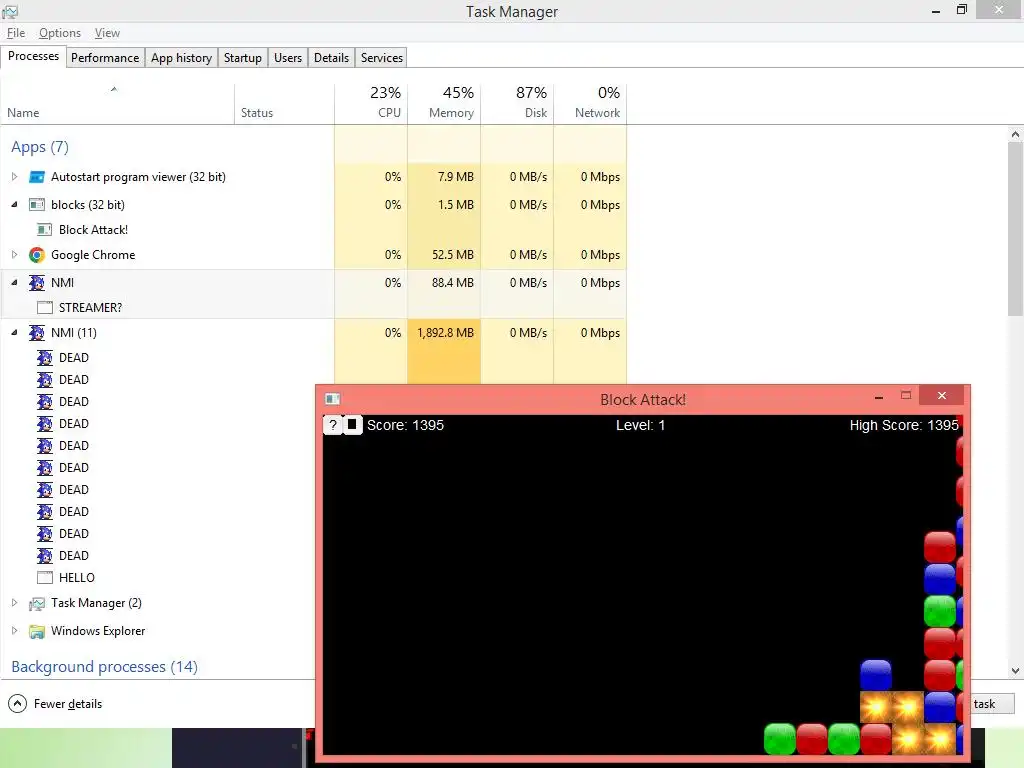Click the Google Chrome icon in process list
This screenshot has width=1024, height=768.
click(37, 255)
